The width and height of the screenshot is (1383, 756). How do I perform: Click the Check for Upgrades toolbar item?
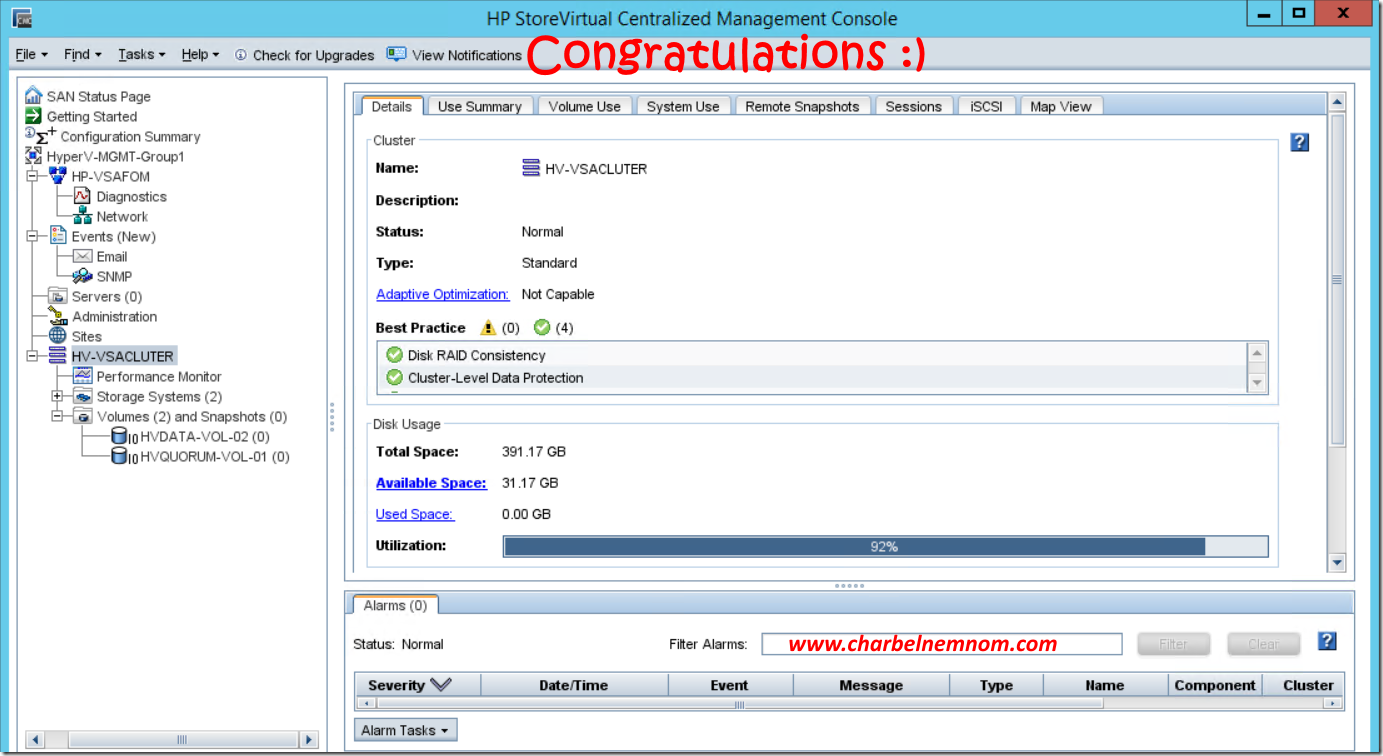tap(304, 55)
